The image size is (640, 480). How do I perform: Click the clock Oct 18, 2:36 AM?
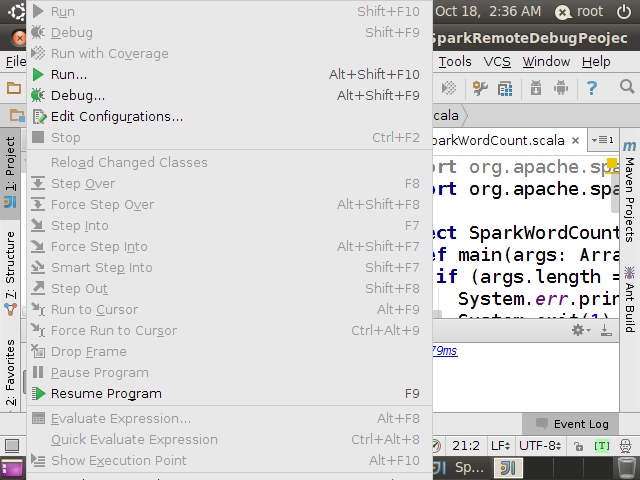pyautogui.click(x=488, y=11)
